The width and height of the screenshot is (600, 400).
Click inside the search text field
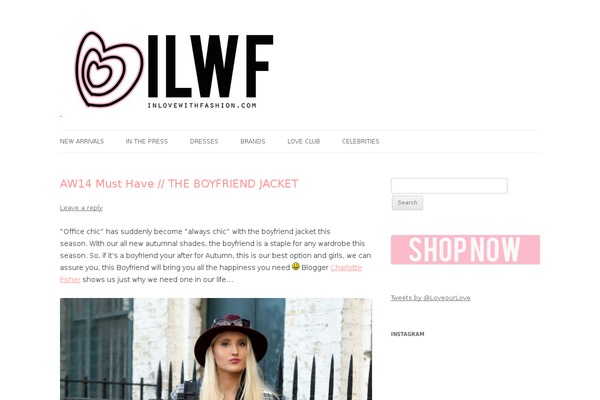pos(449,186)
